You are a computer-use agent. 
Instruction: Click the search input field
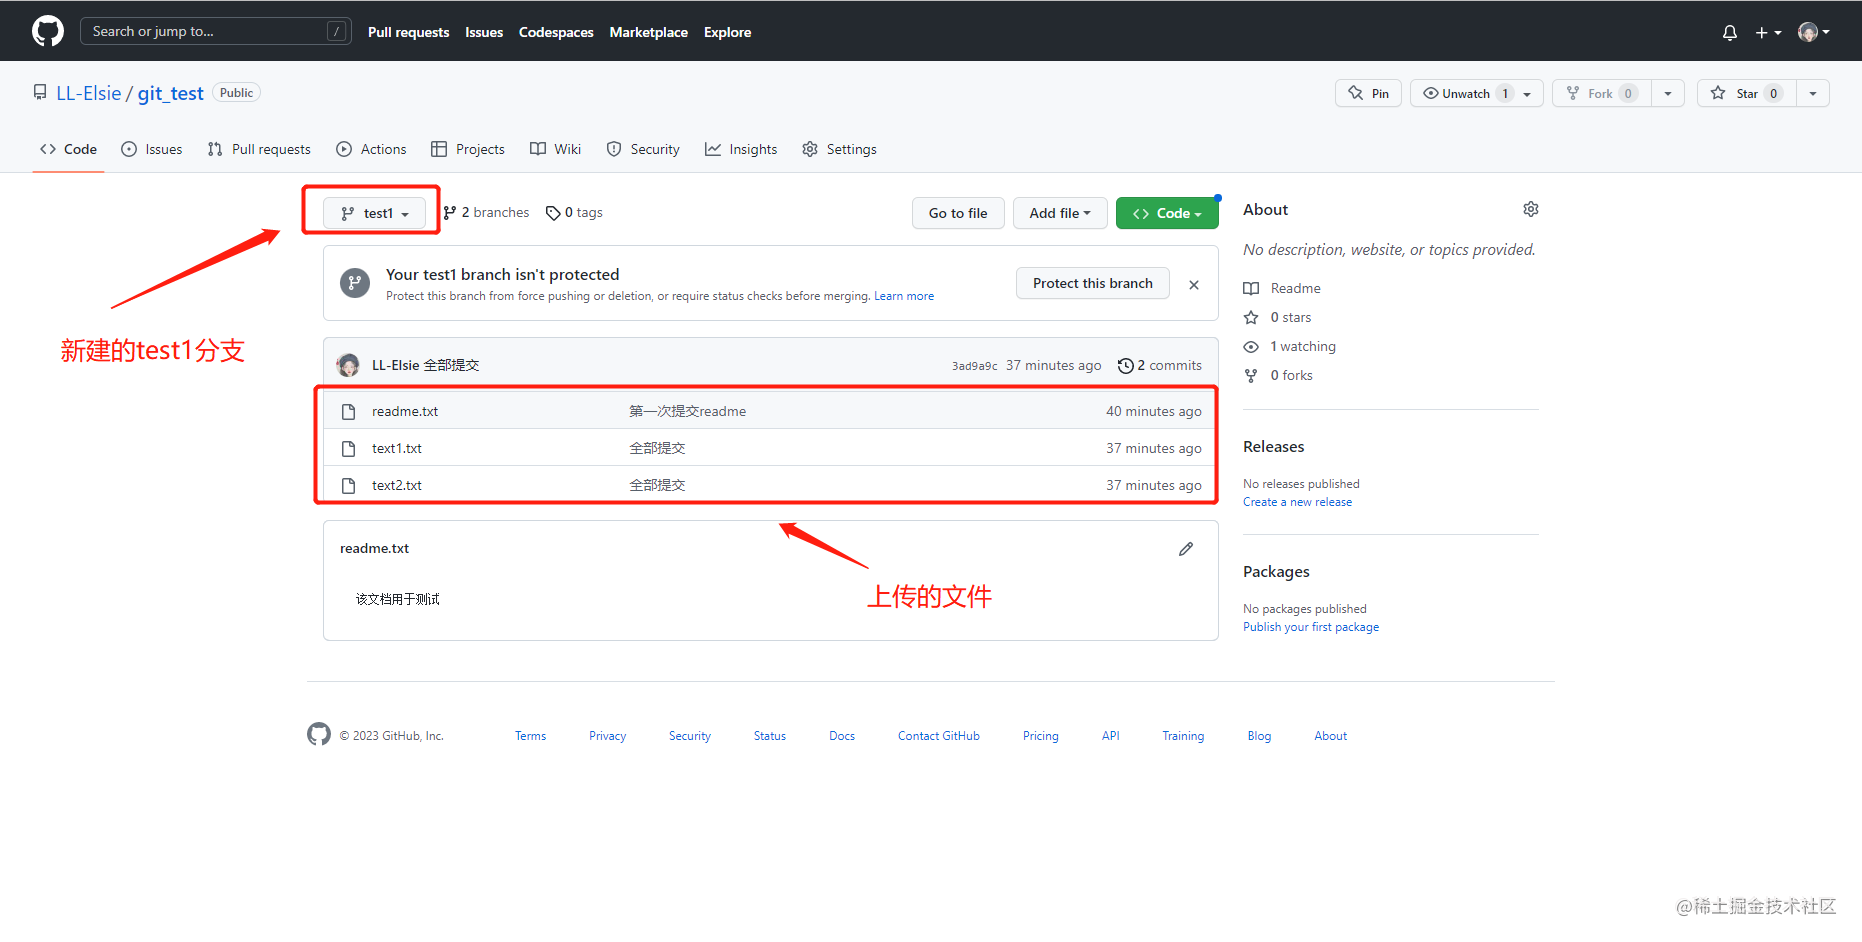[x=215, y=31]
